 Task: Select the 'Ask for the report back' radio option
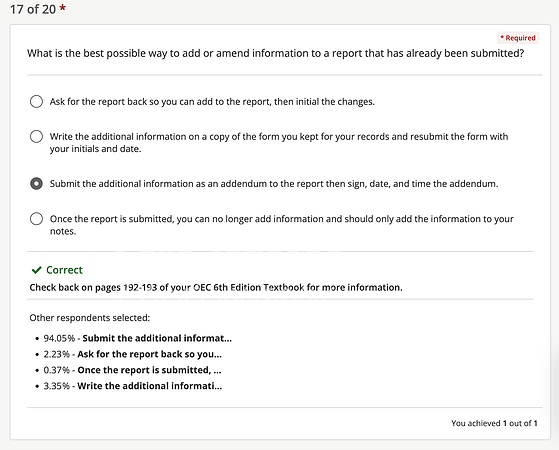[x=36, y=102]
